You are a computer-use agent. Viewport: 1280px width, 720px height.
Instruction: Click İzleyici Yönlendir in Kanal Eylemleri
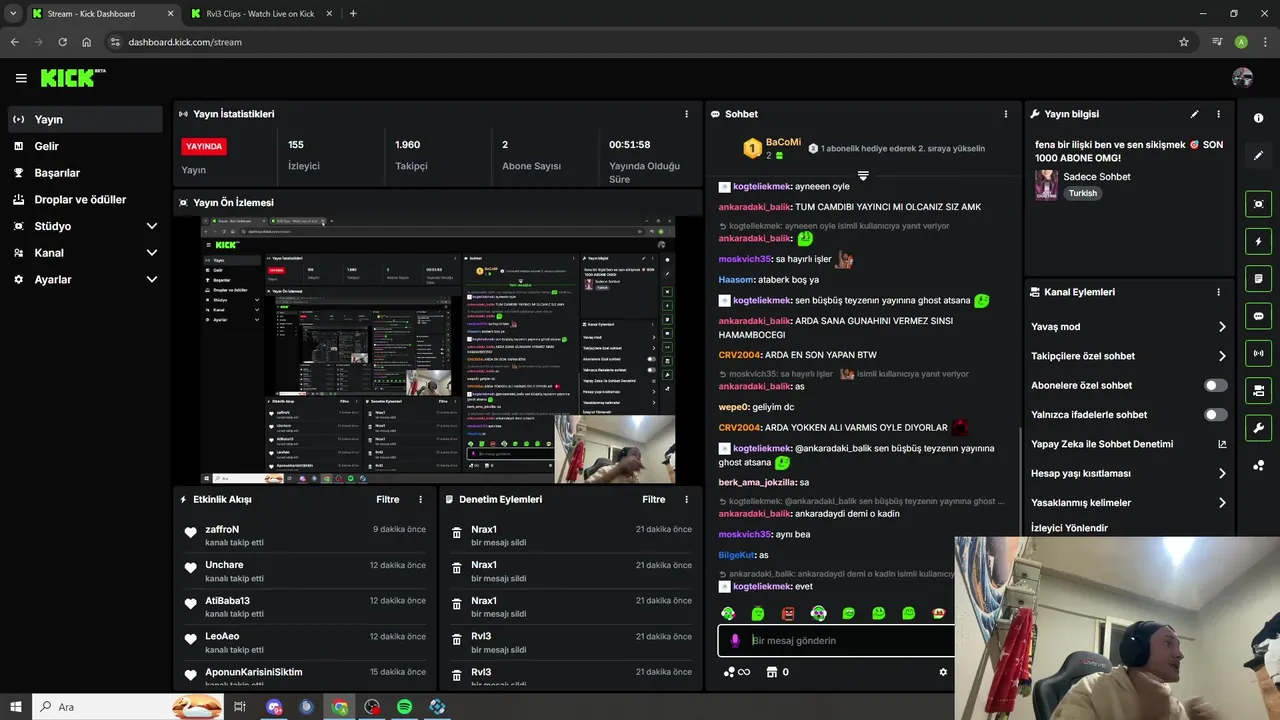[x=1069, y=528]
